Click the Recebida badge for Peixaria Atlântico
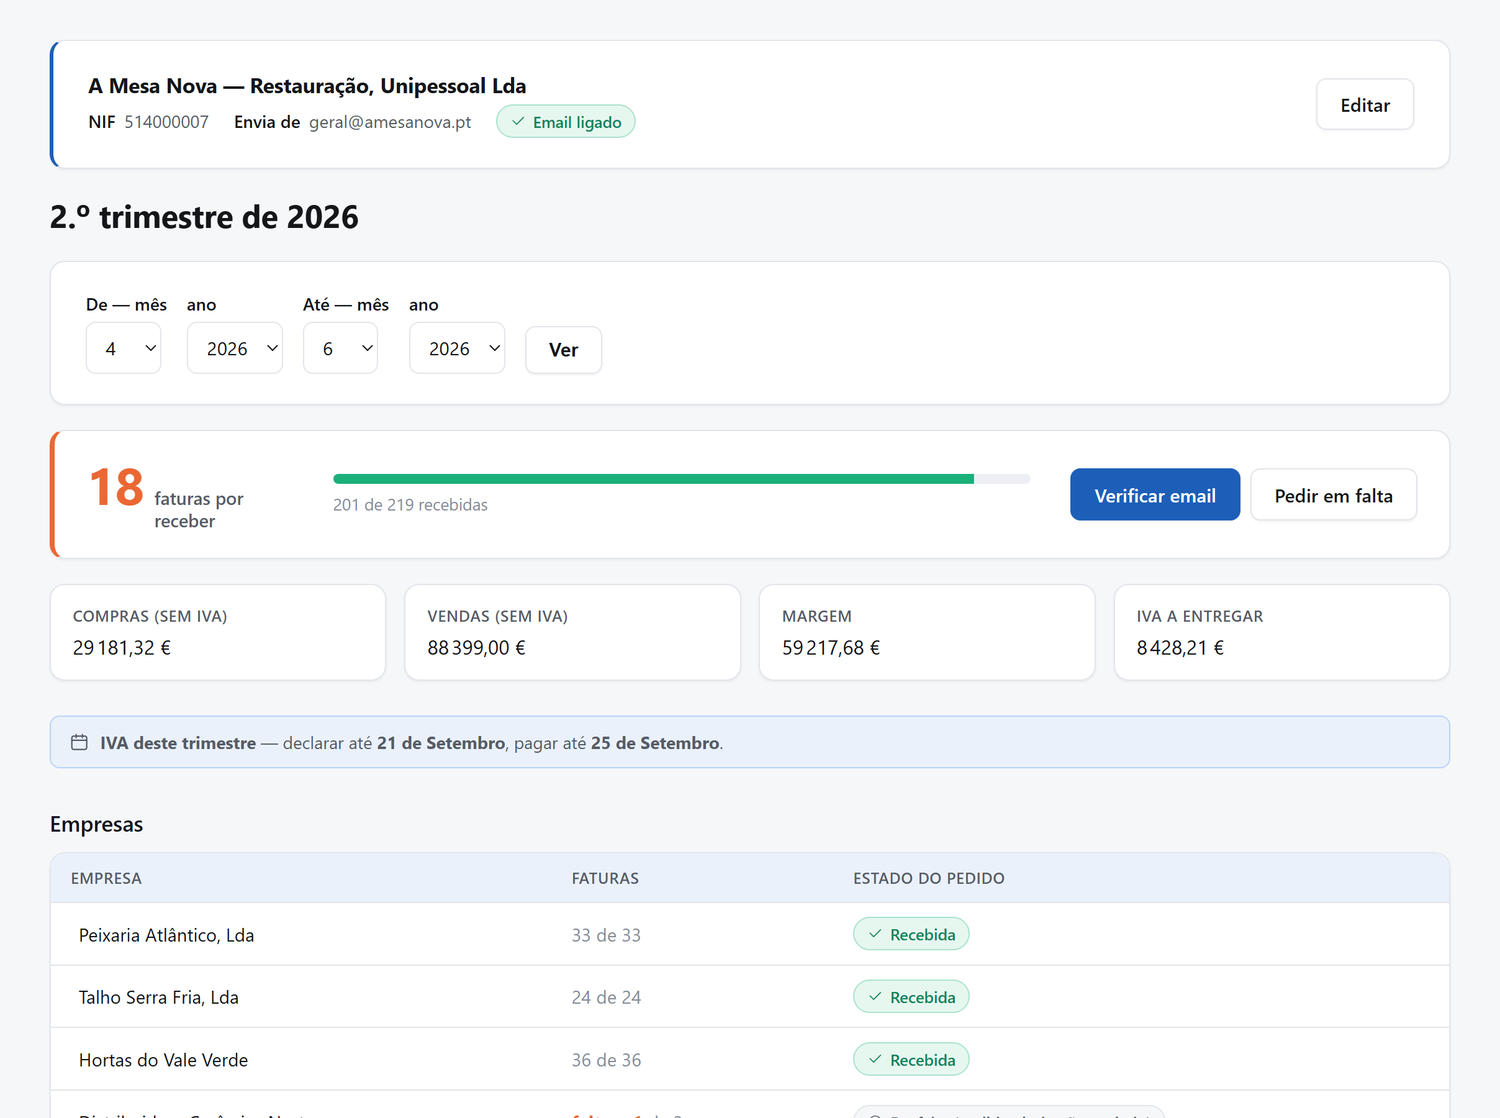 pyautogui.click(x=911, y=934)
